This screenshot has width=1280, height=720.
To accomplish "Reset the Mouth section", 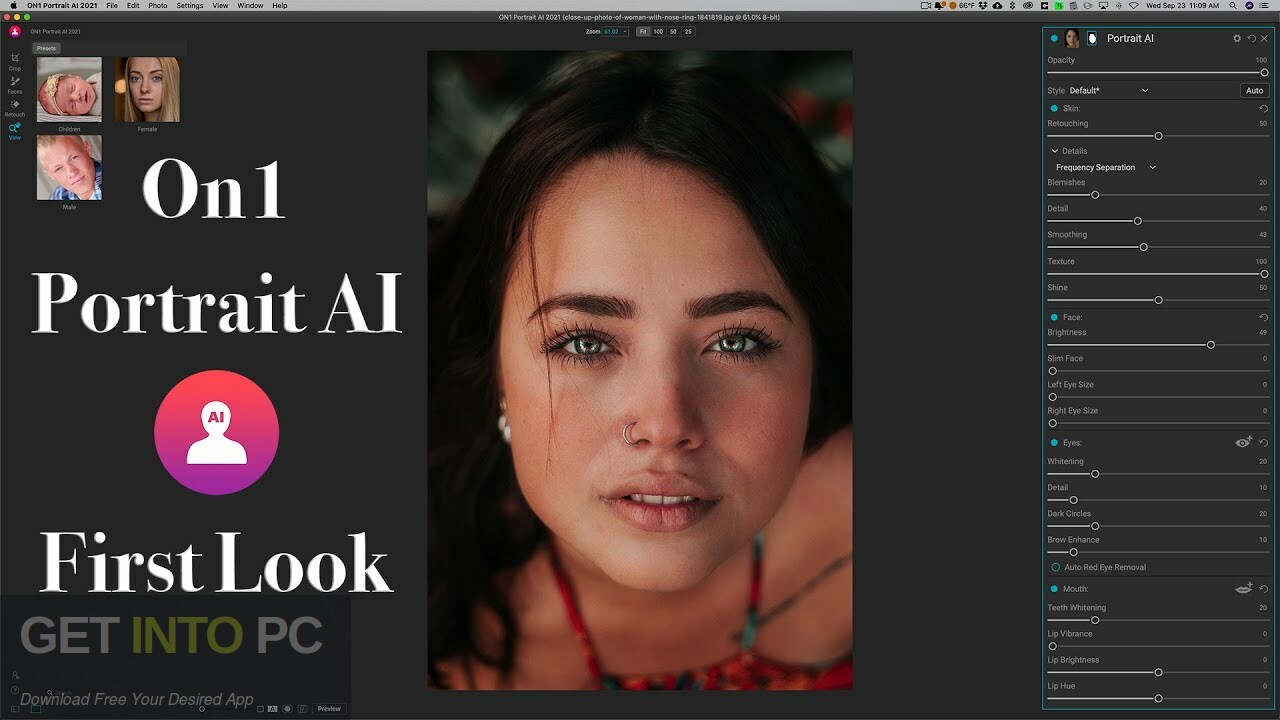I will (1263, 589).
